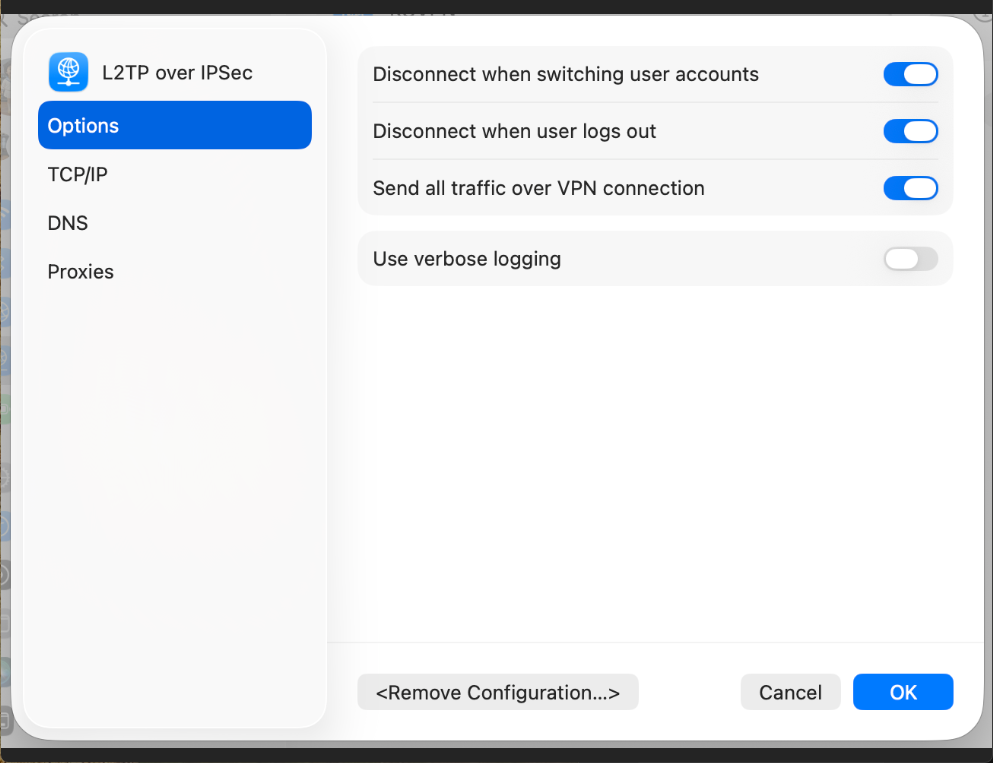Image resolution: width=993 pixels, height=763 pixels.
Task: Click empty sidebar space below Proxies
Action: coord(174,480)
